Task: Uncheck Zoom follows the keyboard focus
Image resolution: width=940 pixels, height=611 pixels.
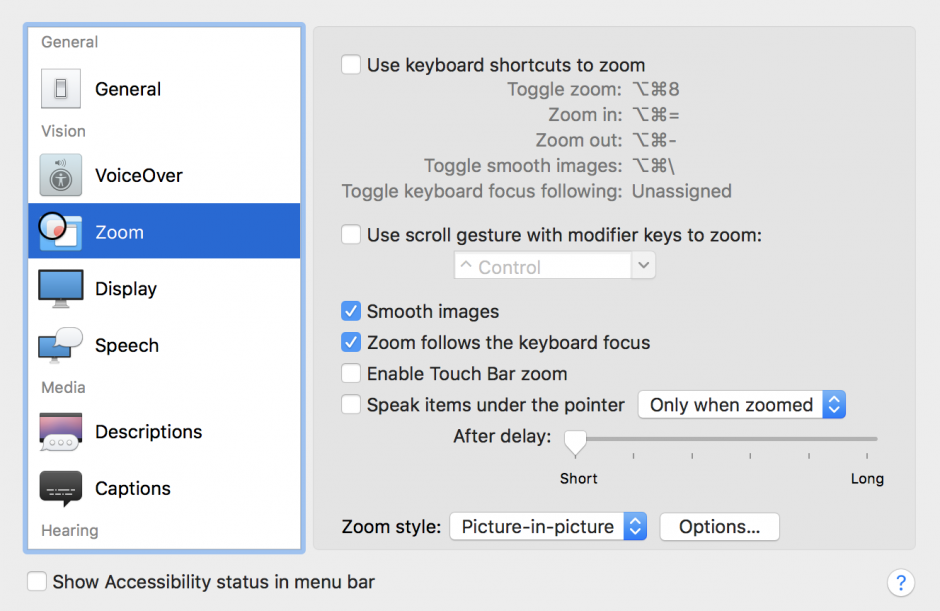Action: pyautogui.click(x=351, y=342)
